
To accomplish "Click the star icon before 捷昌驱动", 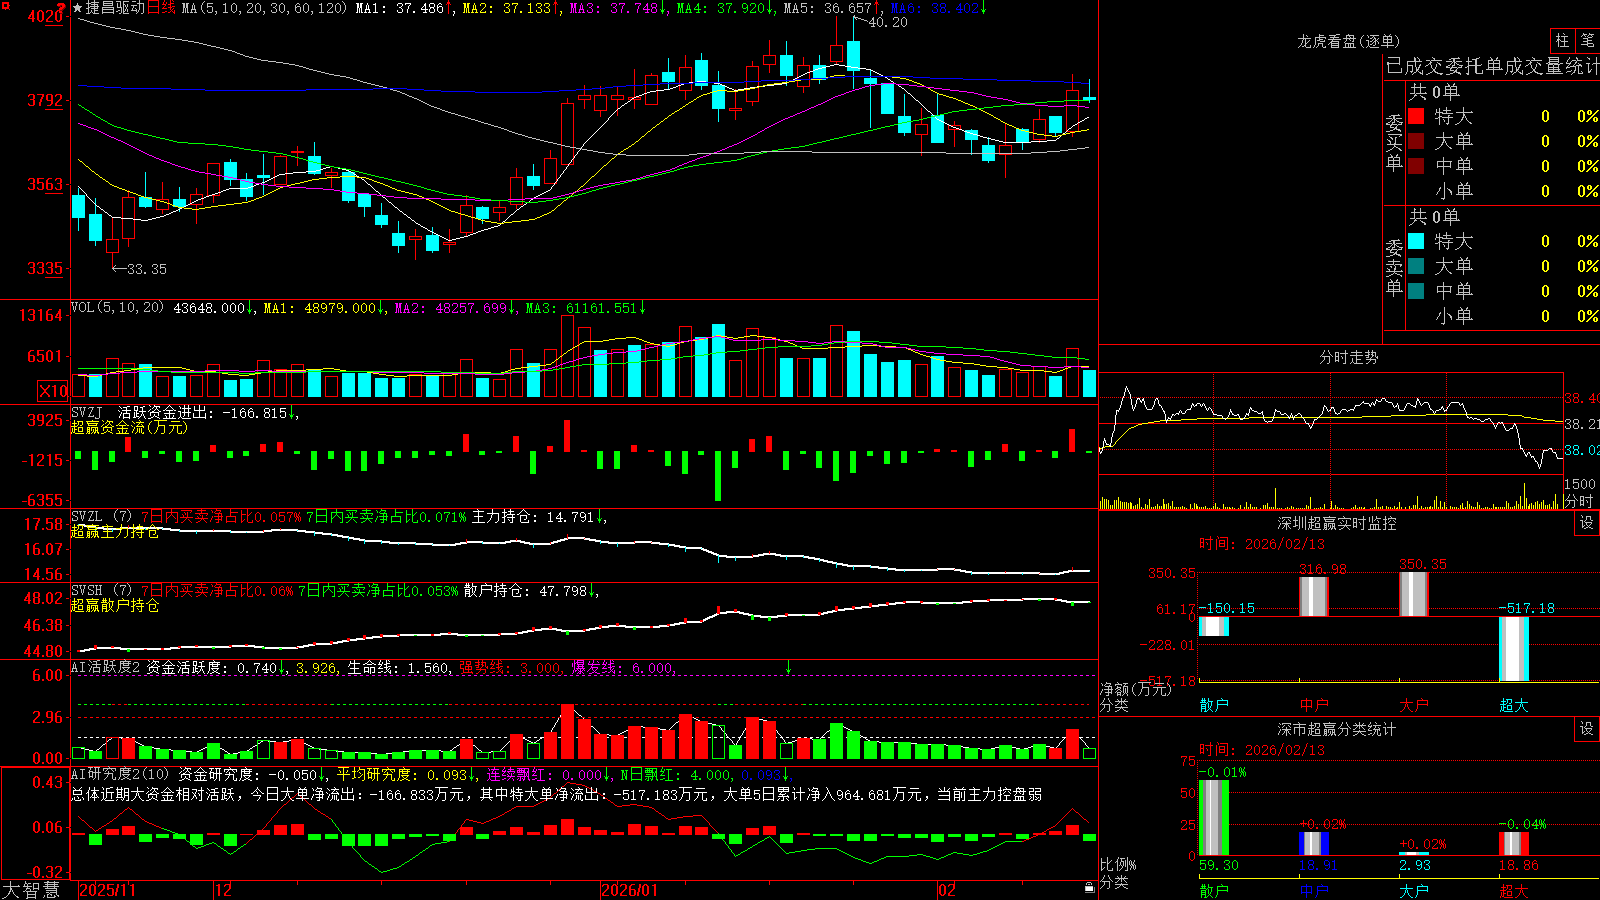I will (77, 8).
